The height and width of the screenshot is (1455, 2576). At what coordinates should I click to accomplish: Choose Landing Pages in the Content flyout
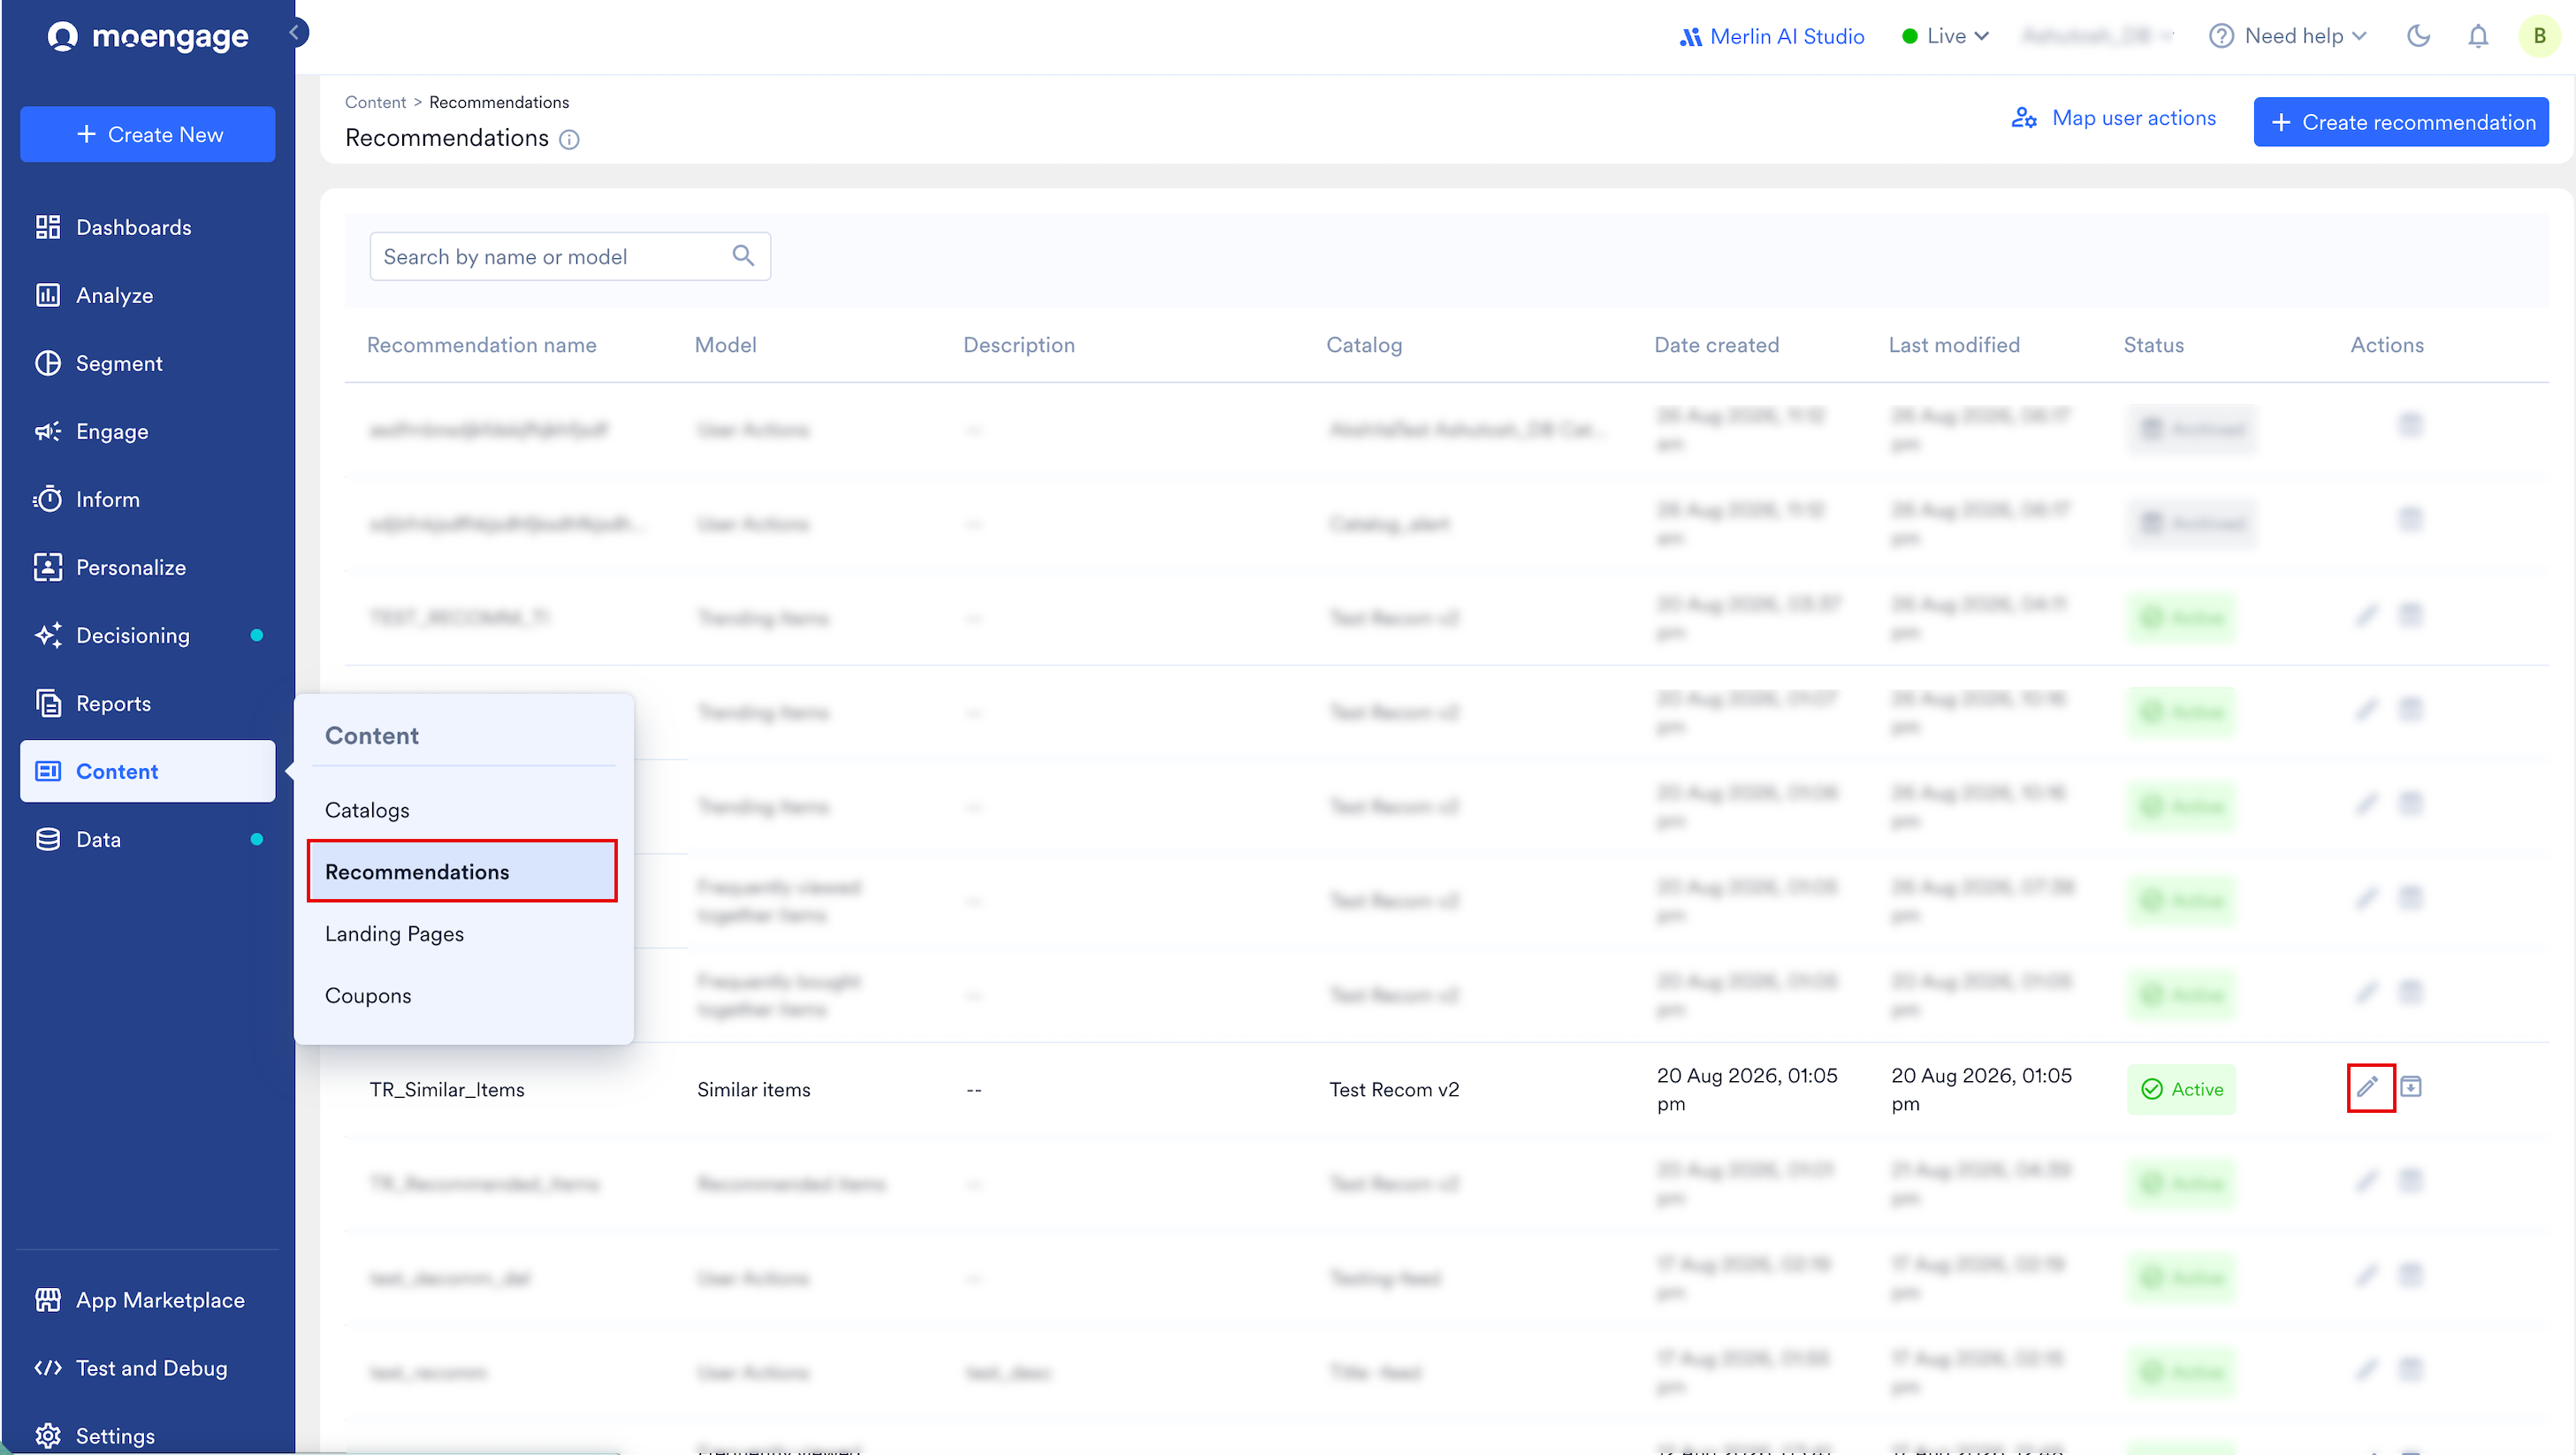coord(462,934)
